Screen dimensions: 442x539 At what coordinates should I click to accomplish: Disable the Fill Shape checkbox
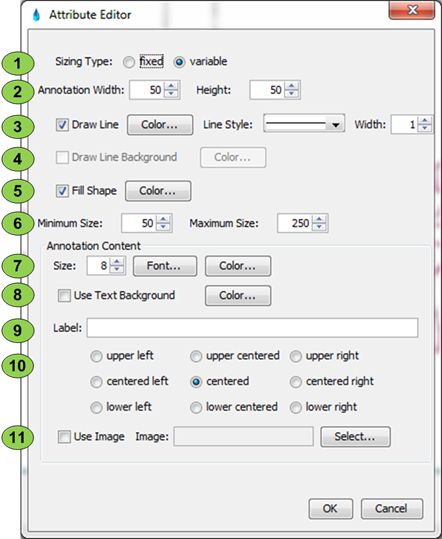pos(62,191)
